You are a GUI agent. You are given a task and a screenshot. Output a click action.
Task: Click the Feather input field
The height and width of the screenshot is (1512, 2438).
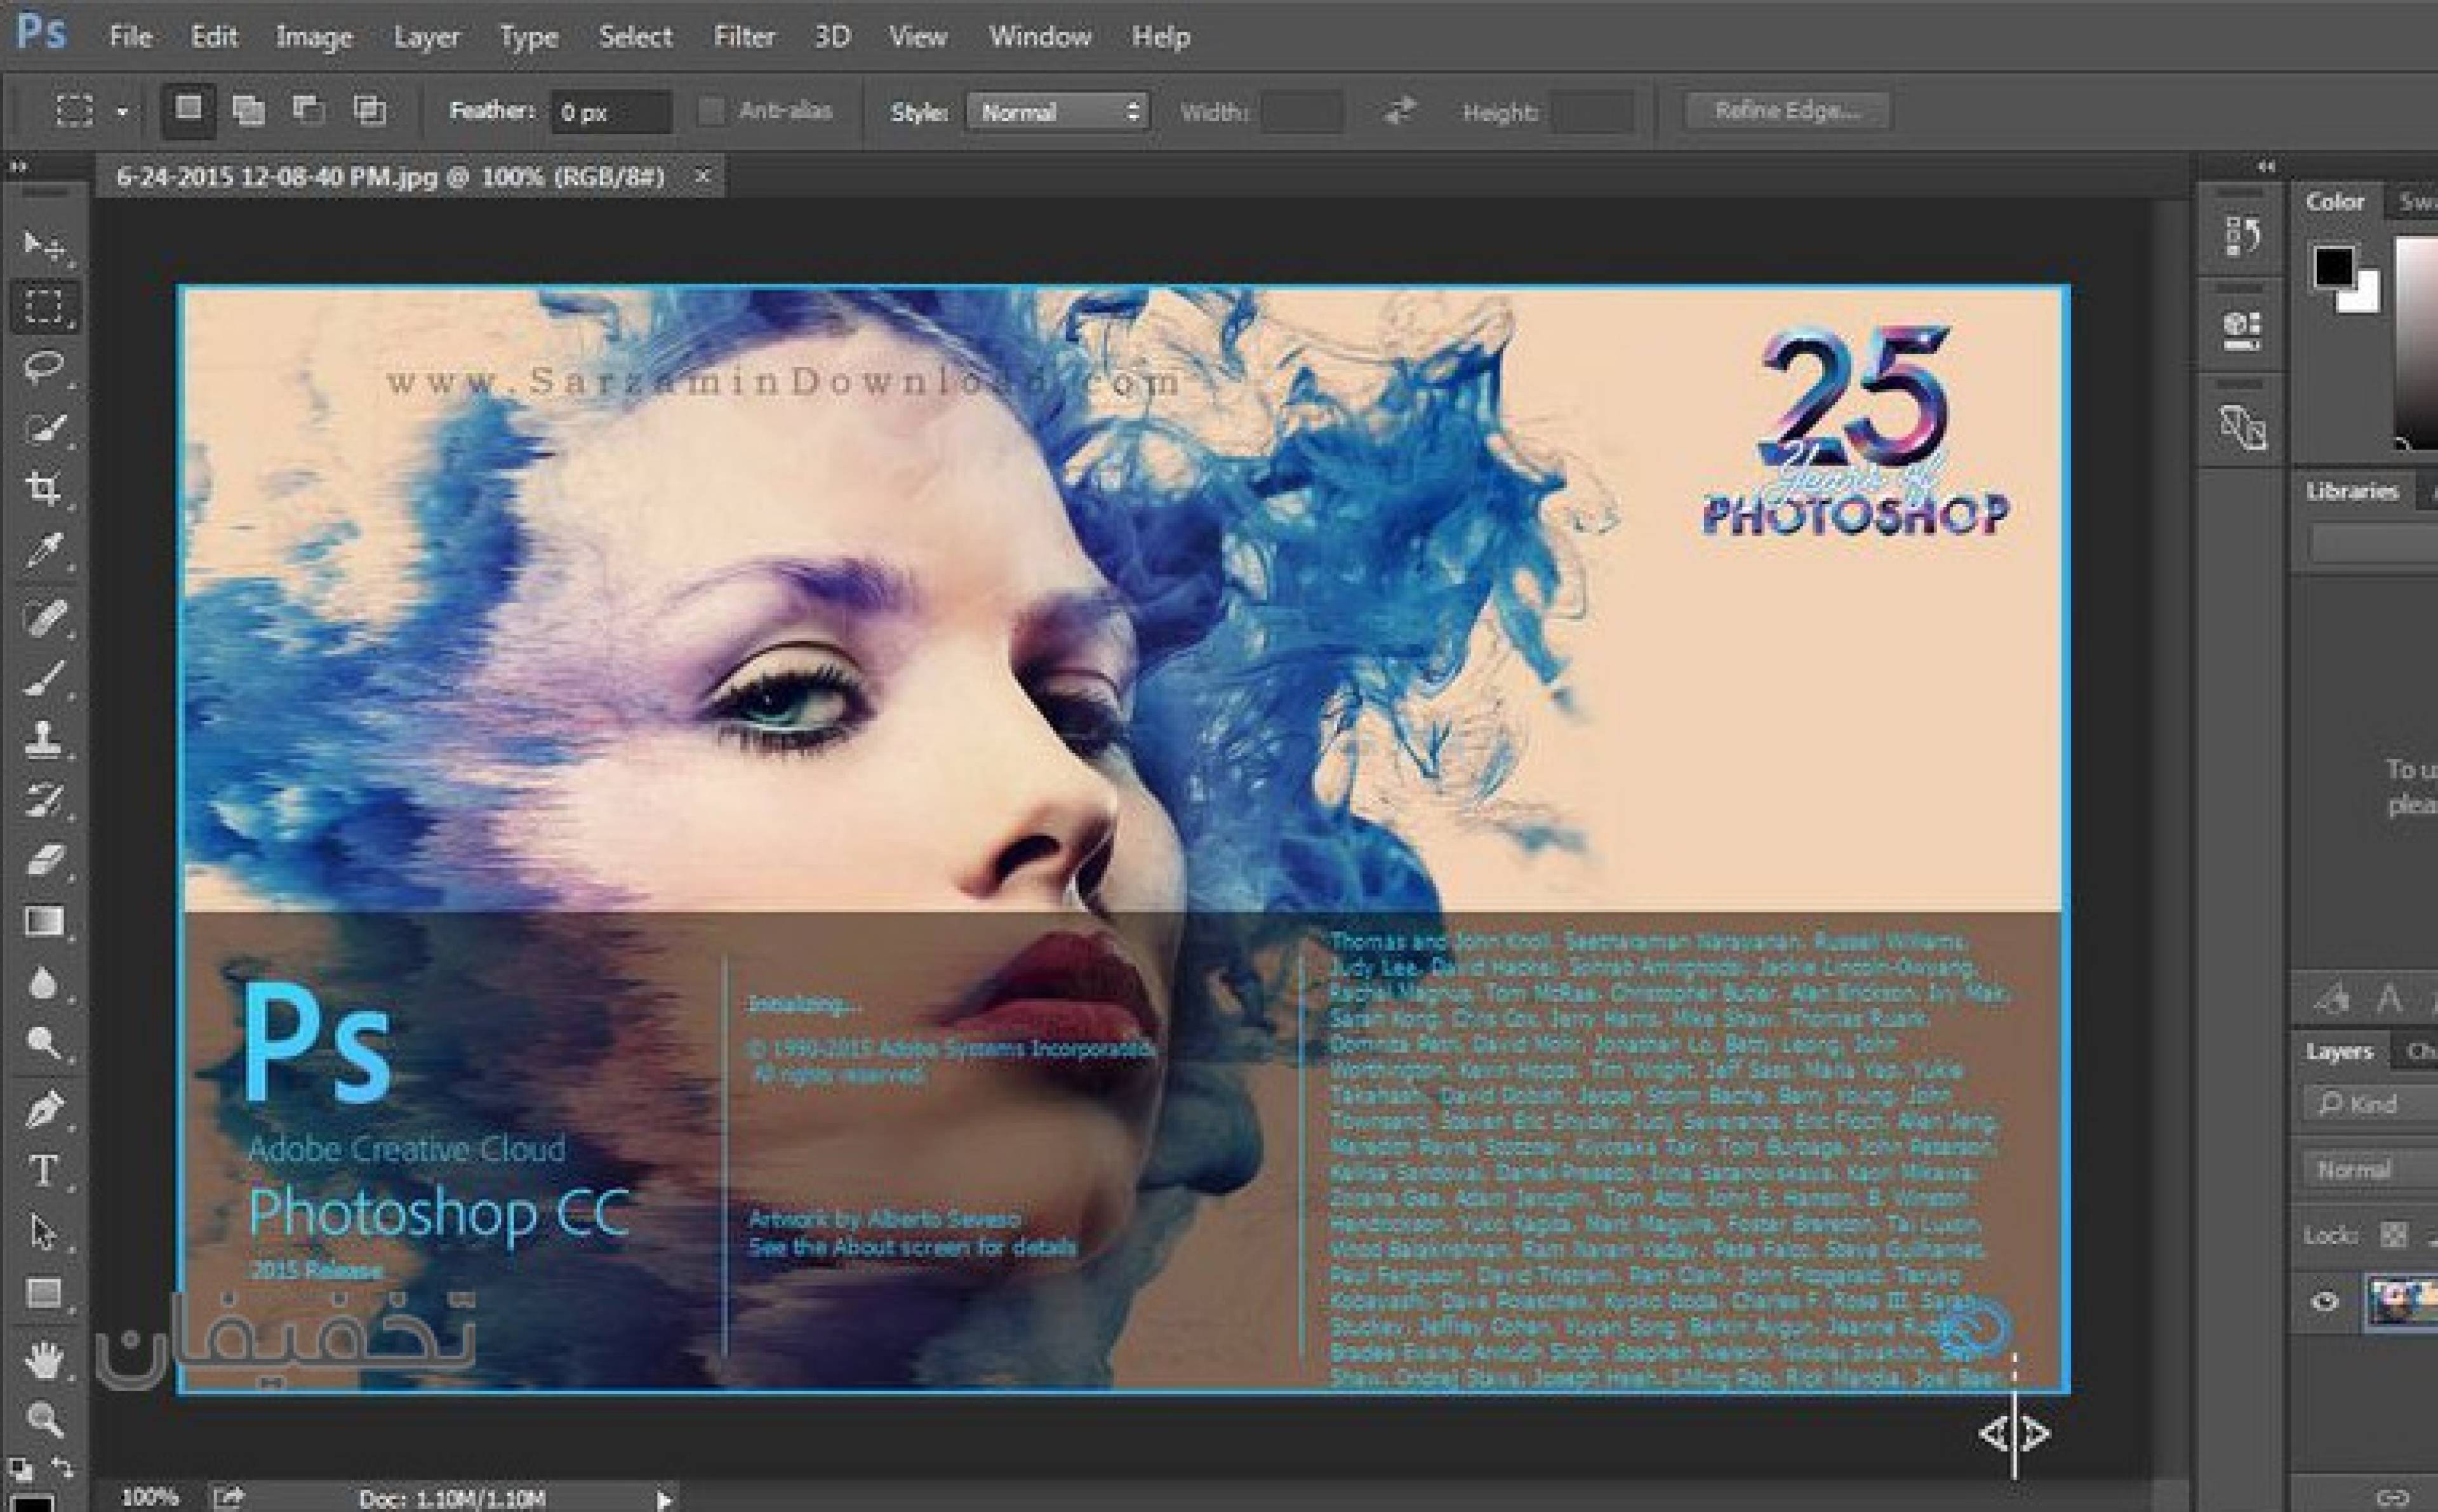coord(611,112)
